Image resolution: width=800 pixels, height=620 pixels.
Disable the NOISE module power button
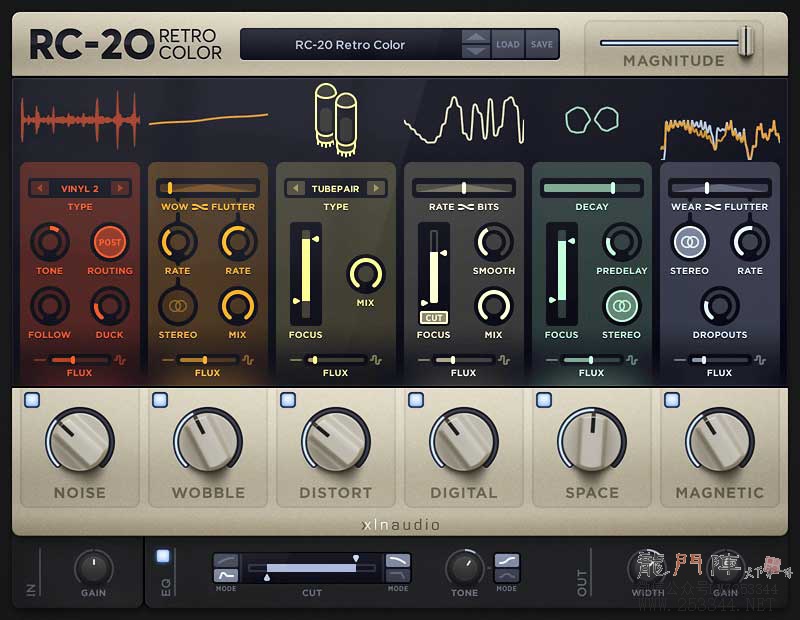click(32, 400)
